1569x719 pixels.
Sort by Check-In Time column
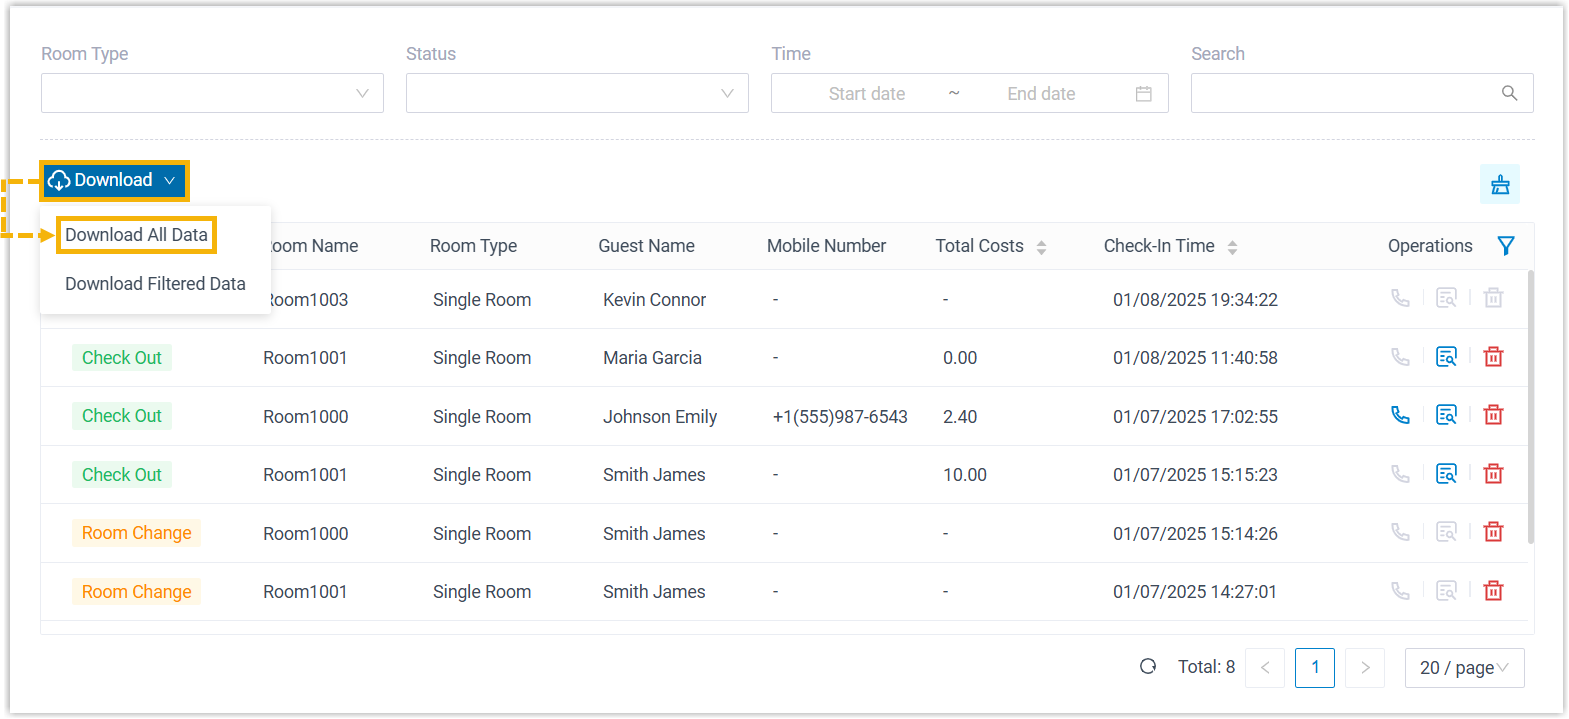(1232, 247)
